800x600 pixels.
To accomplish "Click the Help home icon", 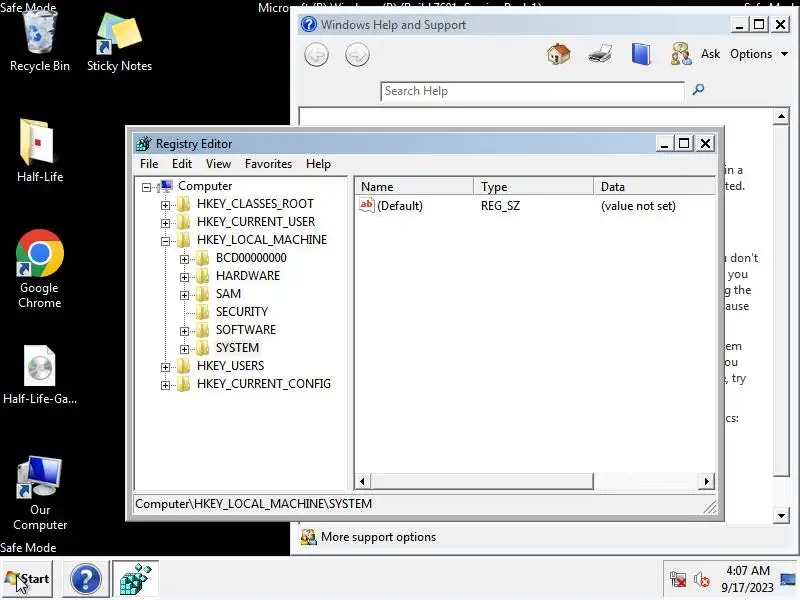I will [558, 54].
